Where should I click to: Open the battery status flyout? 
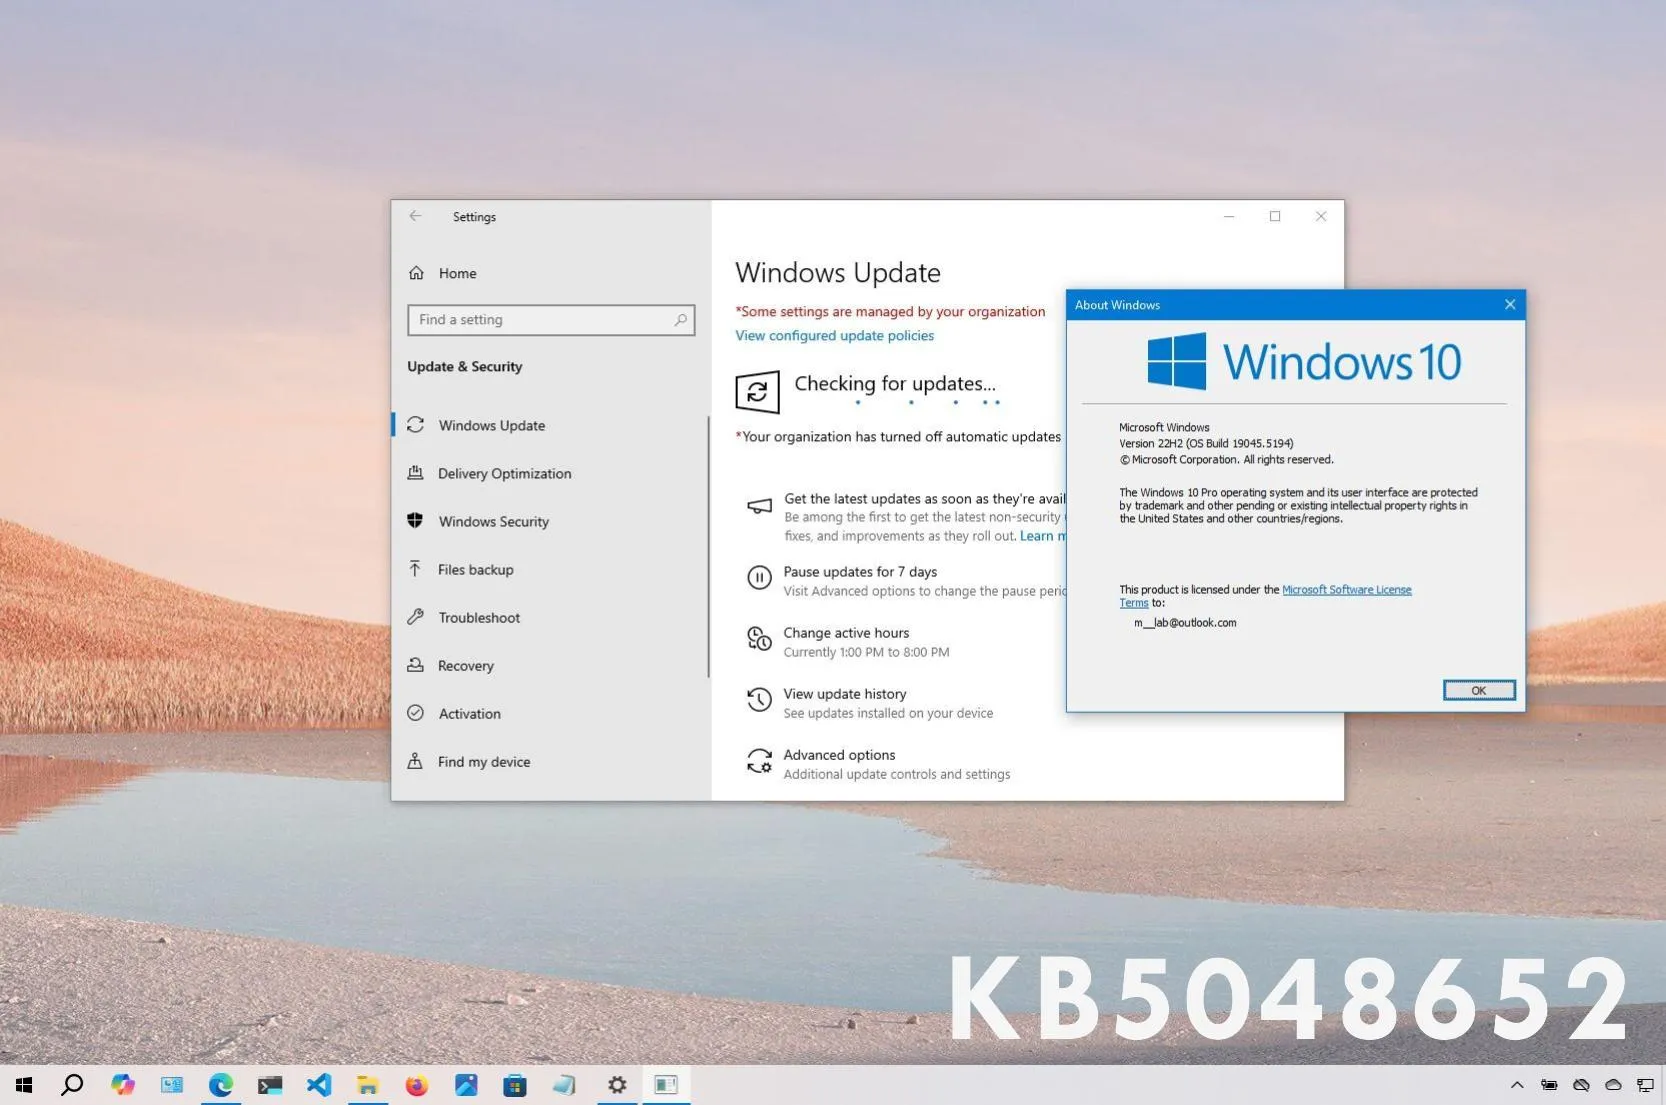[1549, 1085]
